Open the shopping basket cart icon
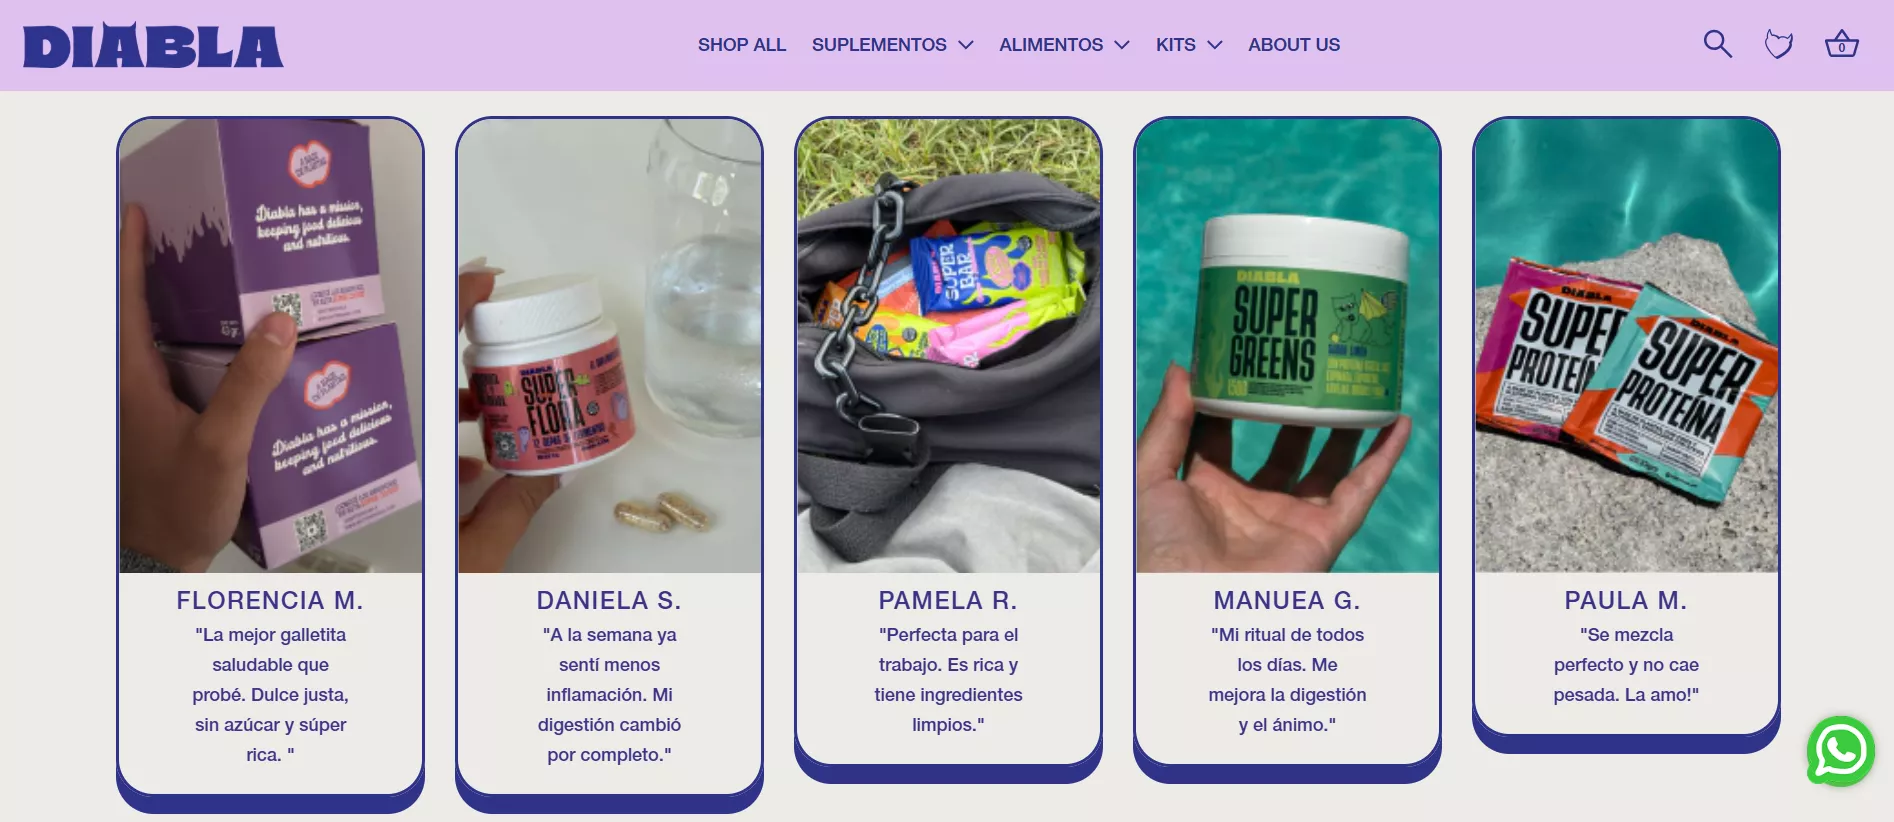1894x822 pixels. click(x=1841, y=44)
